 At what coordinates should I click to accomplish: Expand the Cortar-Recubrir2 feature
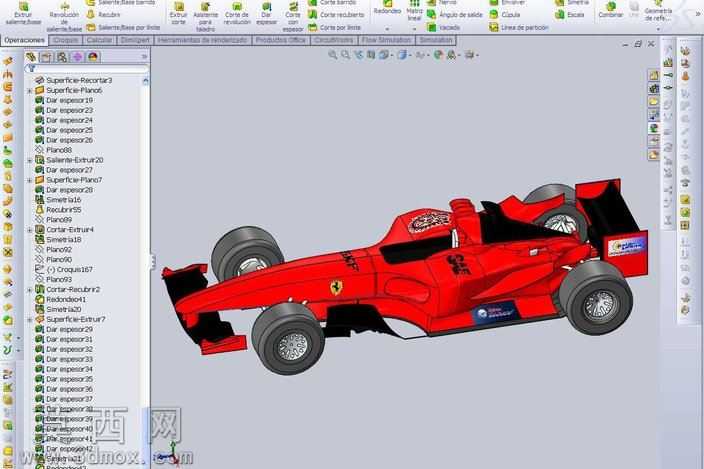[x=30, y=290]
